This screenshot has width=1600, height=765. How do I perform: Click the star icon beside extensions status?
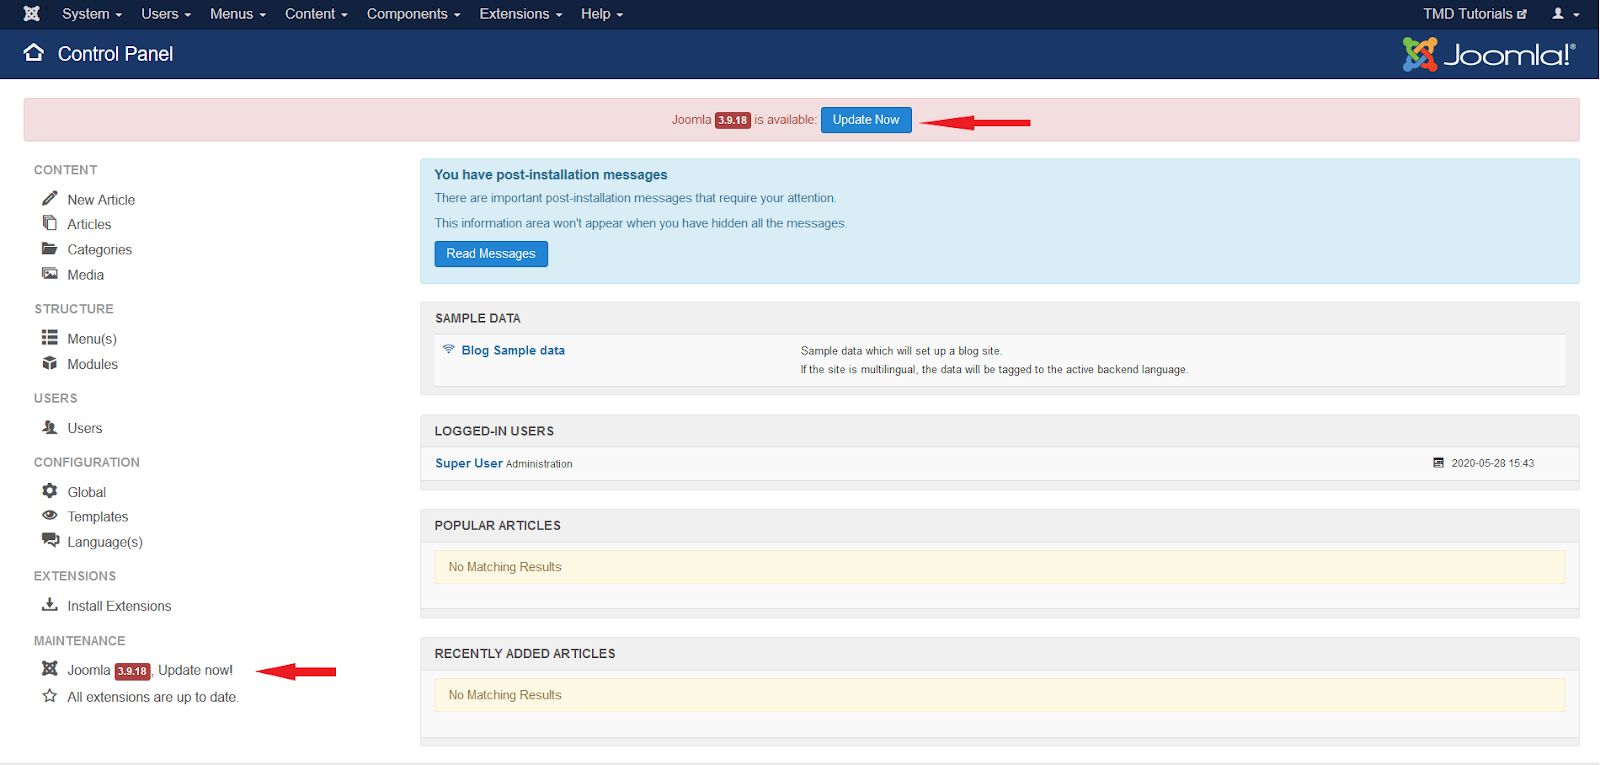point(49,696)
